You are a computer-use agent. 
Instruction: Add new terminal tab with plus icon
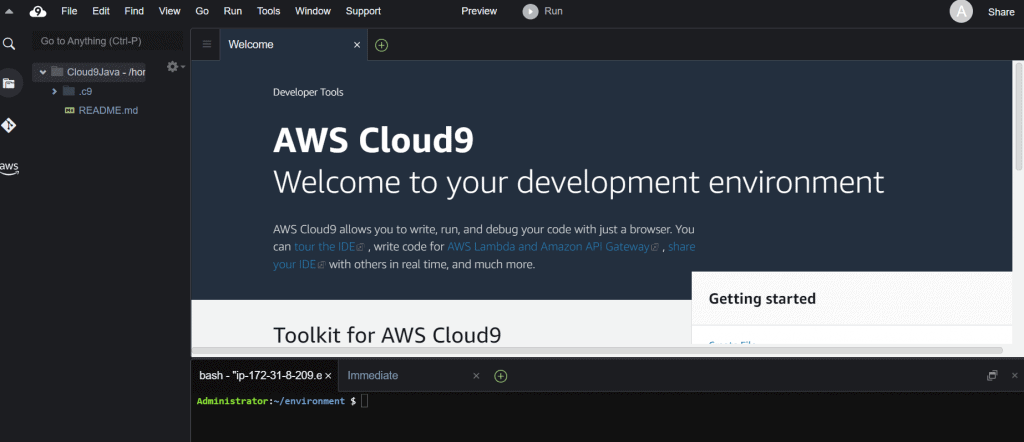(x=501, y=376)
